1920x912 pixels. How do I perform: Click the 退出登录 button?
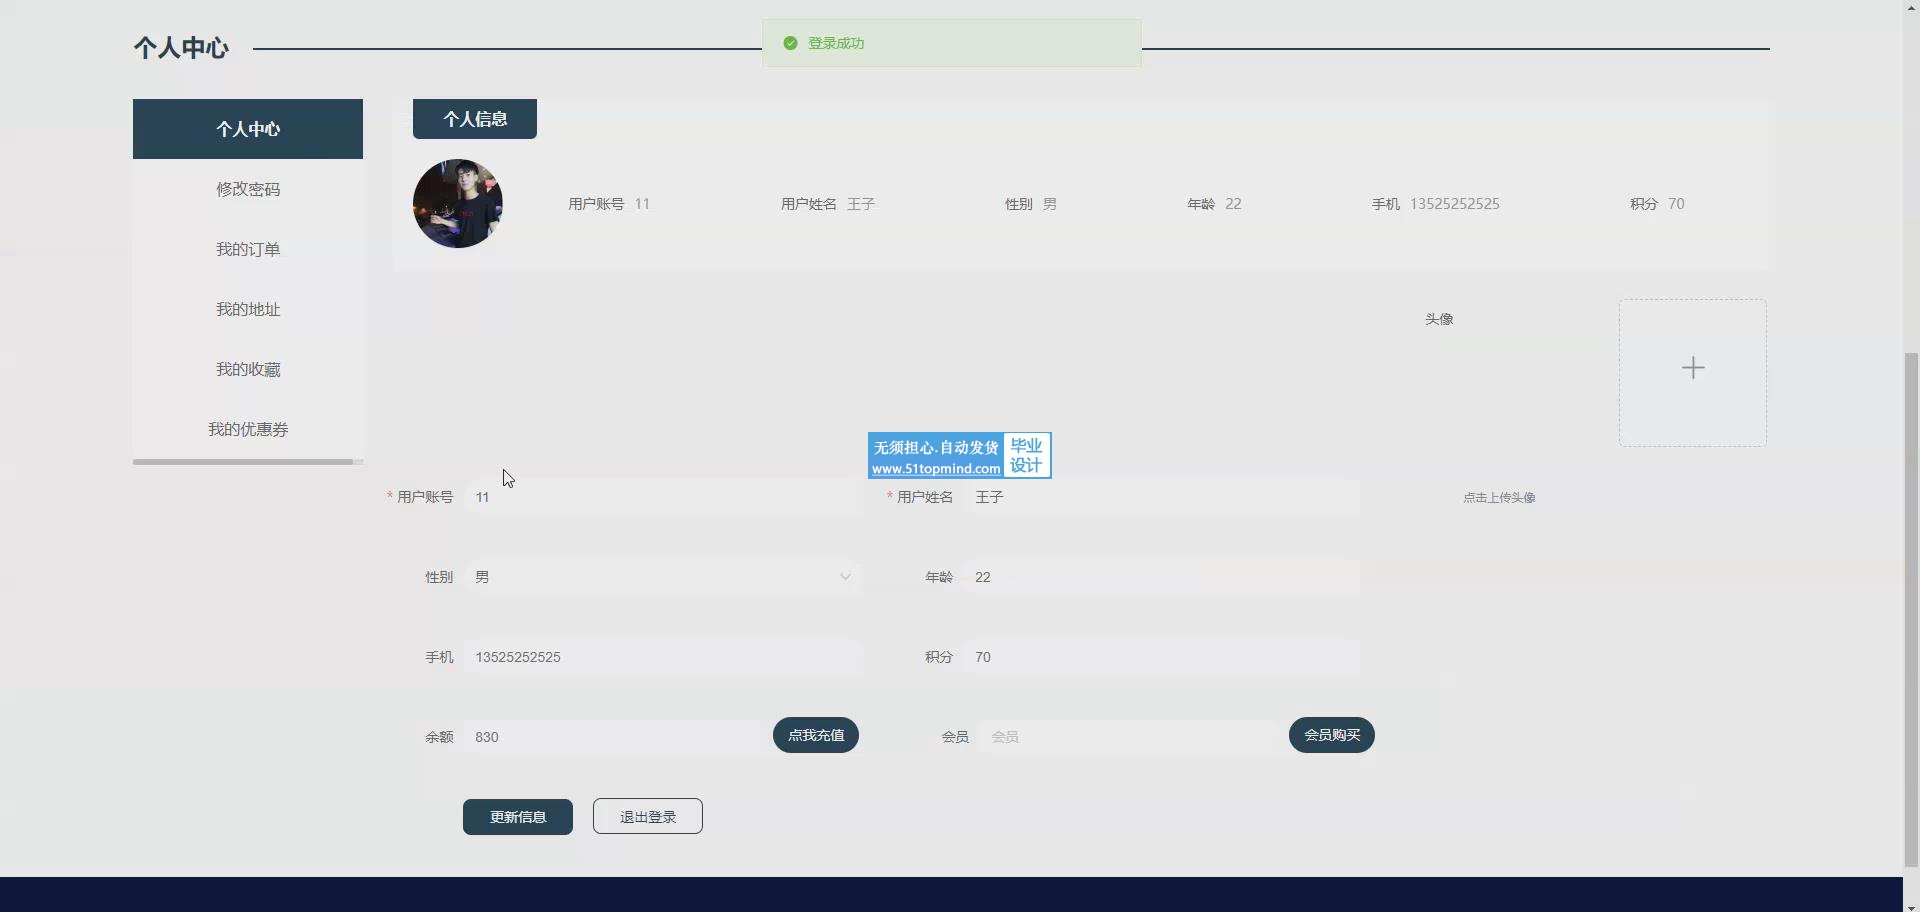pyautogui.click(x=648, y=817)
